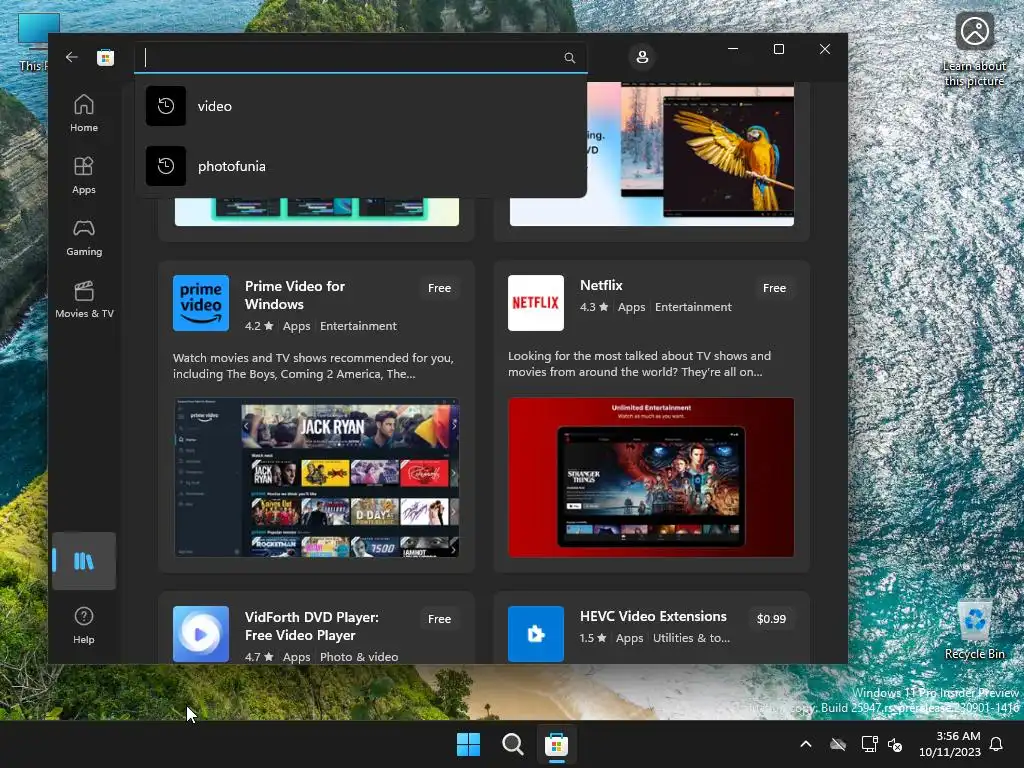Click 'Photo & video' category on VidForth card
Image resolution: width=1024 pixels, height=768 pixels.
(x=359, y=657)
